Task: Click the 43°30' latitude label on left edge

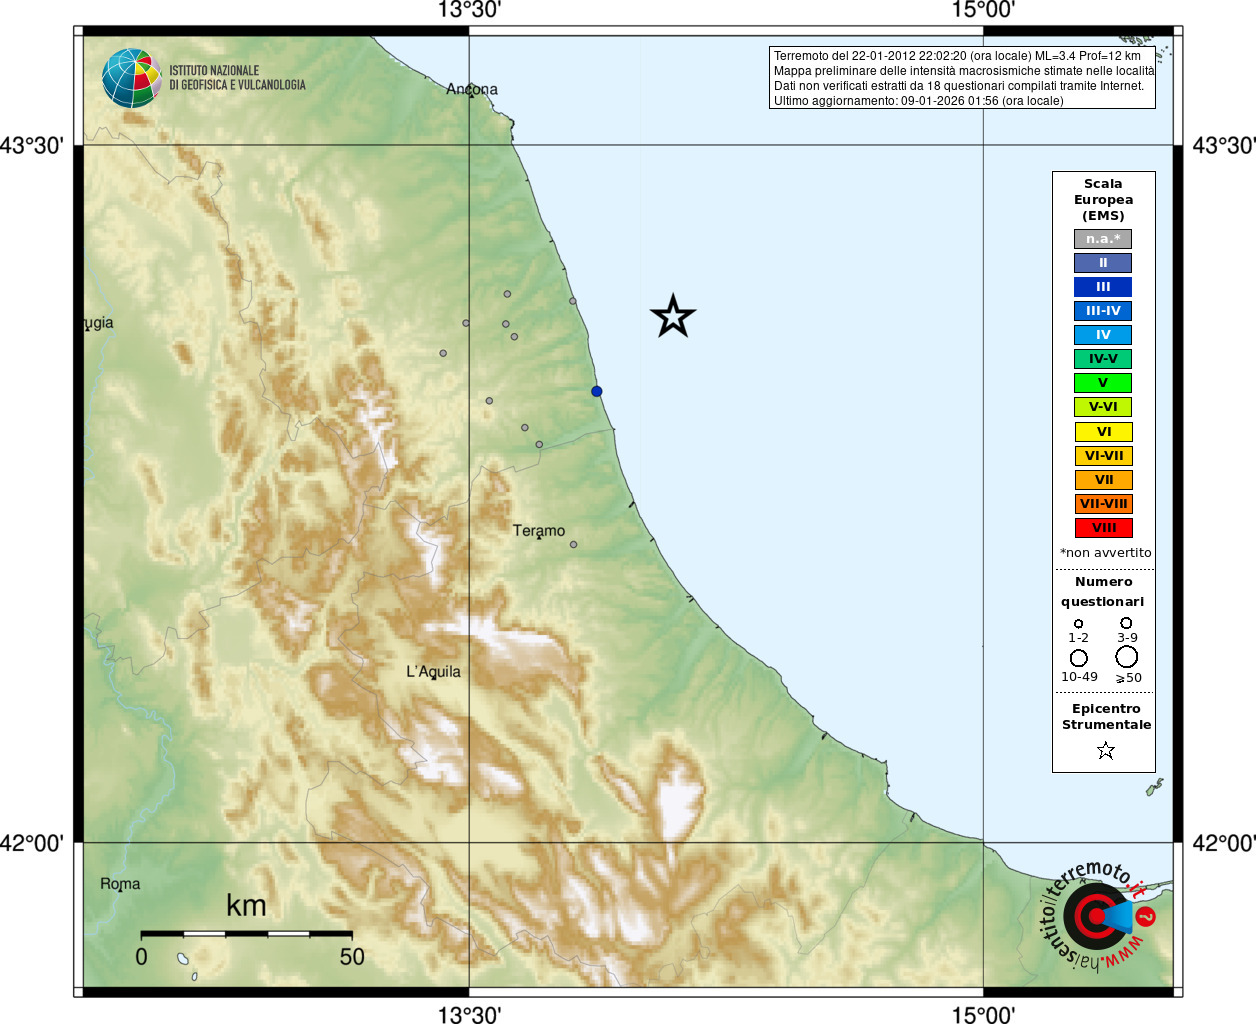Action: pos(31,146)
